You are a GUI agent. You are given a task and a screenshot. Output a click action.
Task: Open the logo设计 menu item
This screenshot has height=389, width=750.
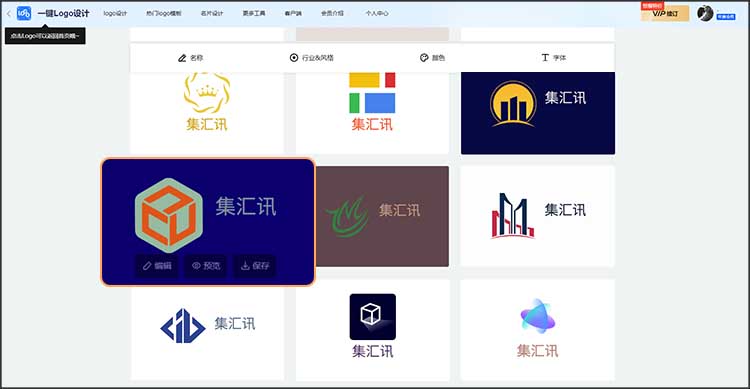(115, 13)
